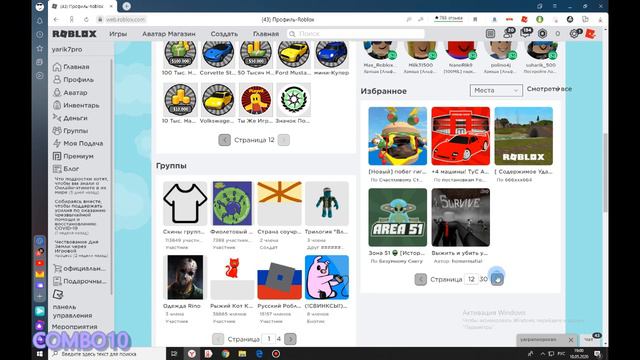Screen dimensions: 640x360
Task: Open the T-shirt group thumbnail
Action: point(185,203)
